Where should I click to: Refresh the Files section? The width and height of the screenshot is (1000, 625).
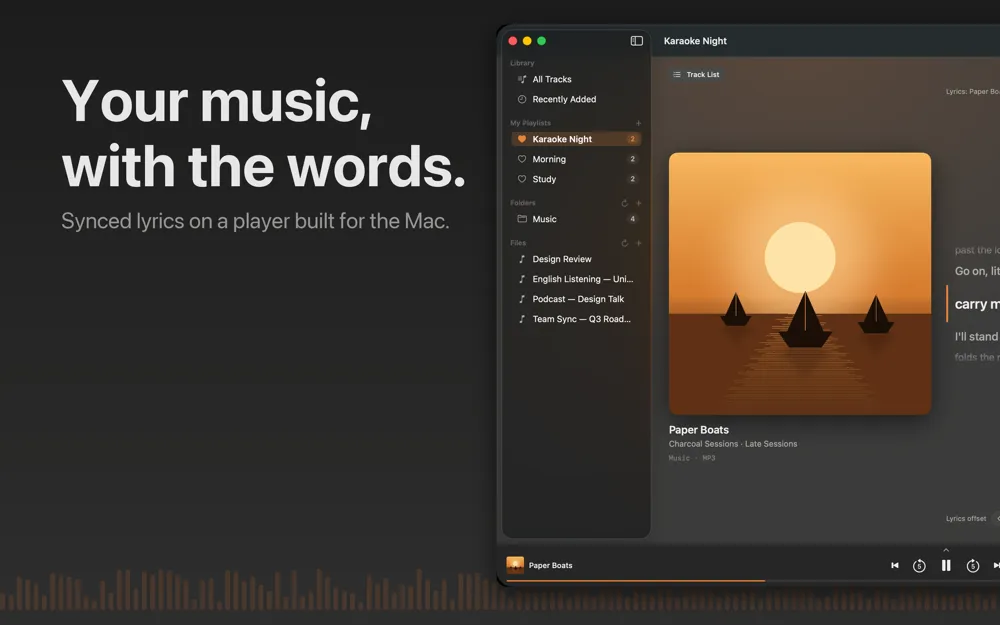[624, 243]
